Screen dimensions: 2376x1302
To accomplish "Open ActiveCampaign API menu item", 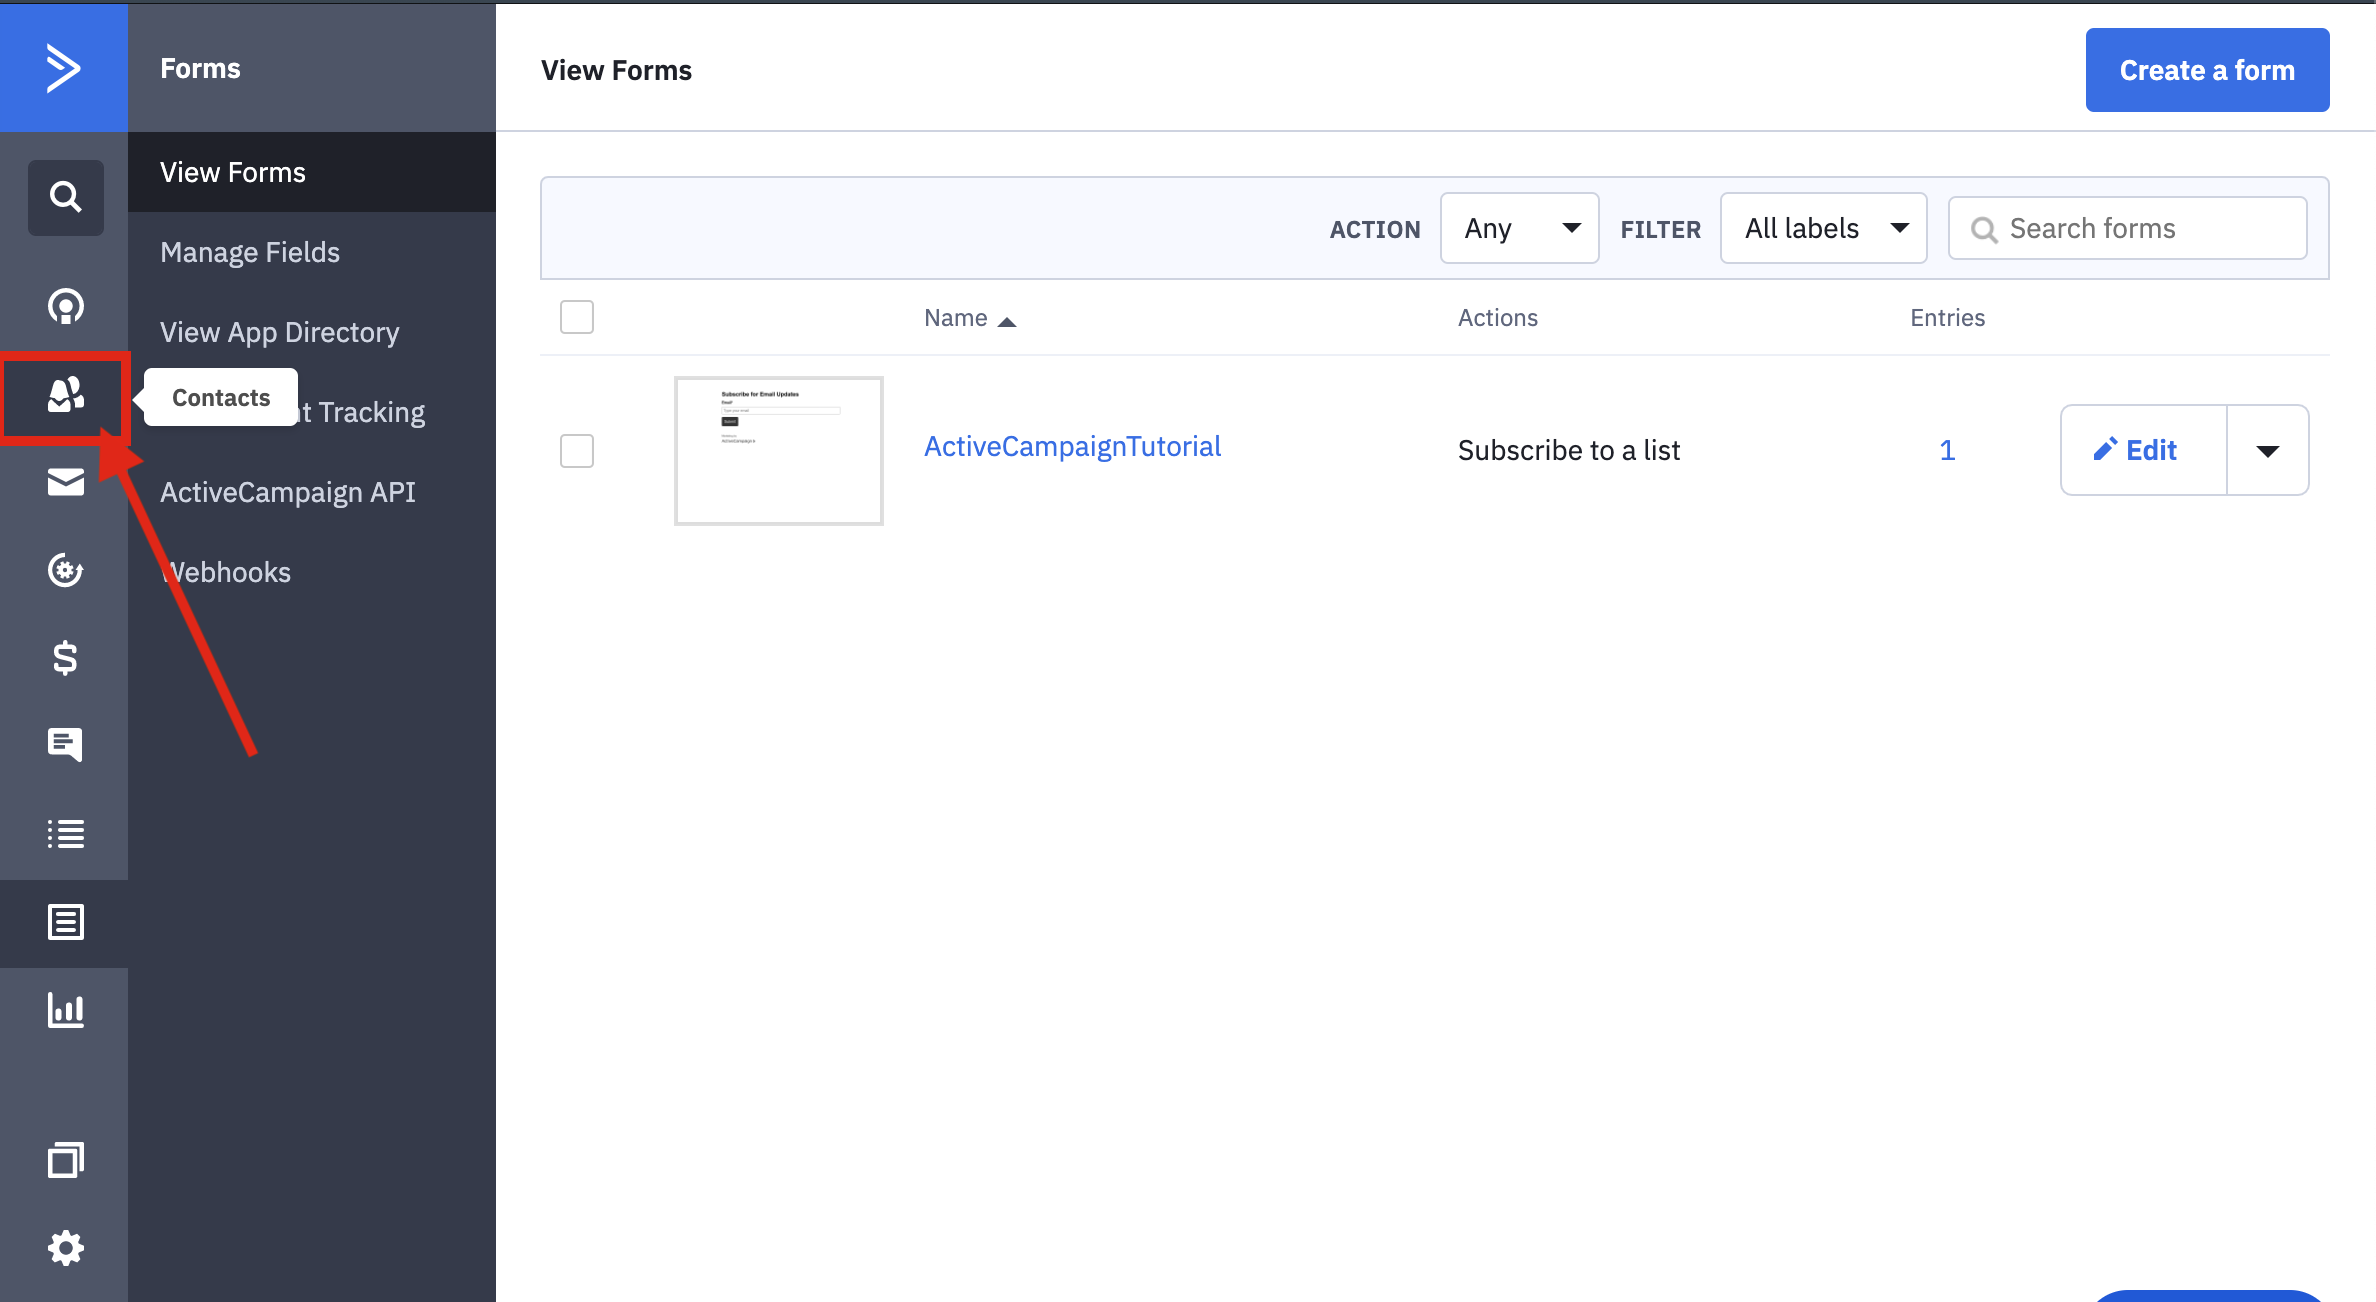I will (287, 492).
